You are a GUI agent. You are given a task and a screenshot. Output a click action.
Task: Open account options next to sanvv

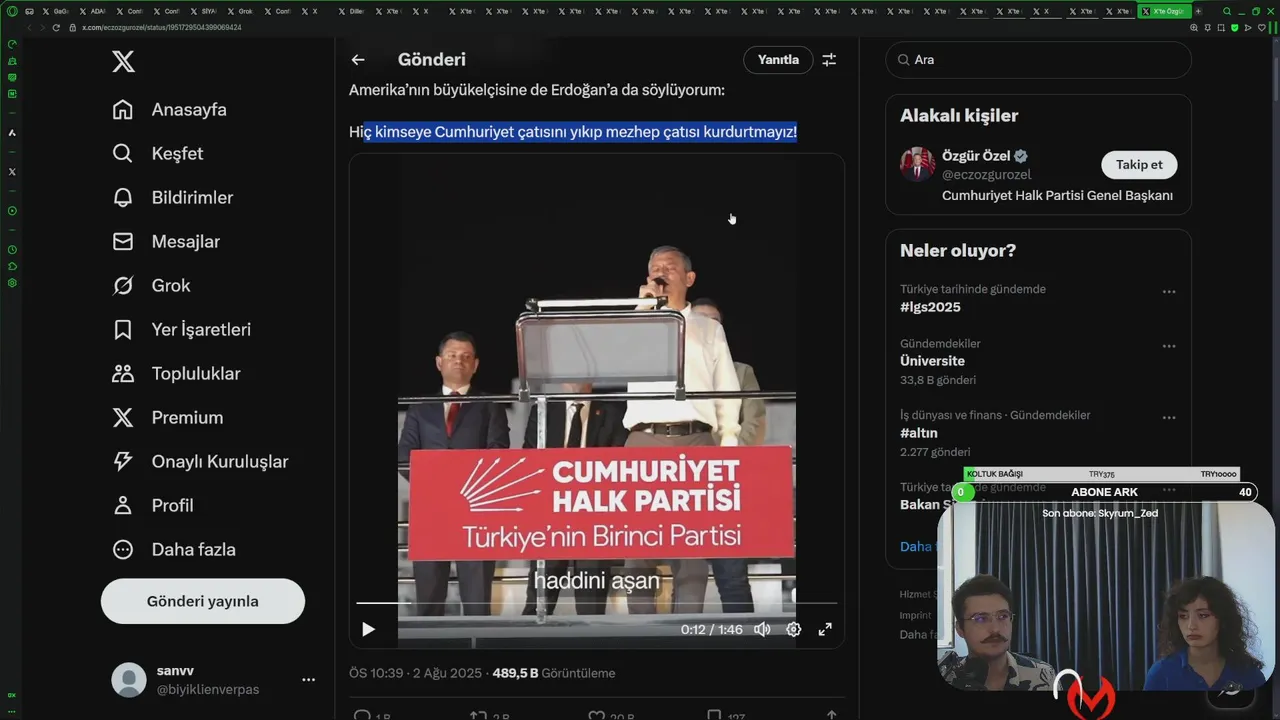(308, 680)
